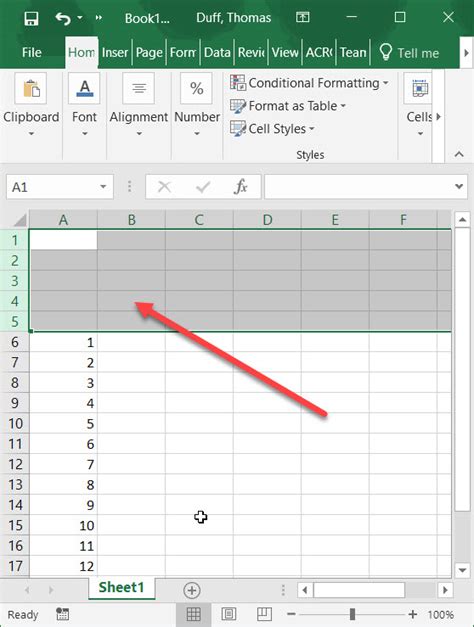Screen dimensions: 474x627
Task: Open the File tab
Action: click(x=32, y=52)
